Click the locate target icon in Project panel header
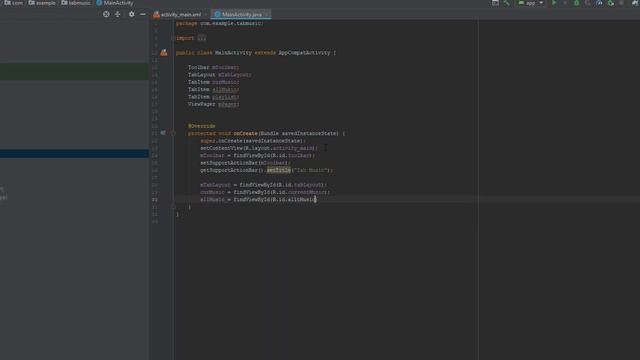Image resolution: width=640 pixels, height=360 pixels. click(x=106, y=14)
